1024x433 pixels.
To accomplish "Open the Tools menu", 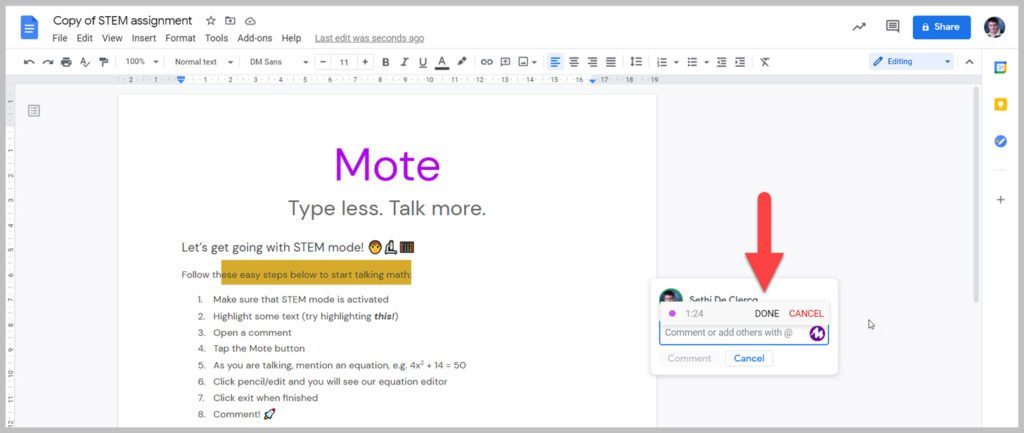I will (x=216, y=38).
